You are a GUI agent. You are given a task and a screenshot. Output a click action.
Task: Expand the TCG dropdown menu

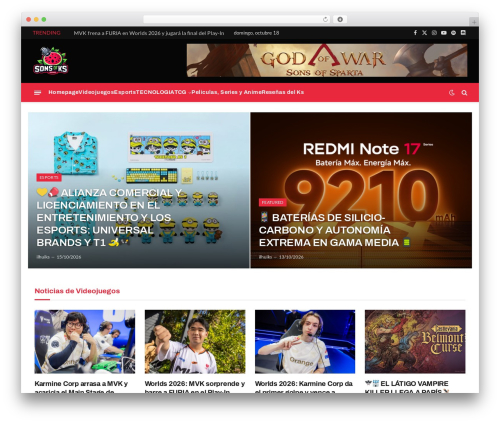182,92
